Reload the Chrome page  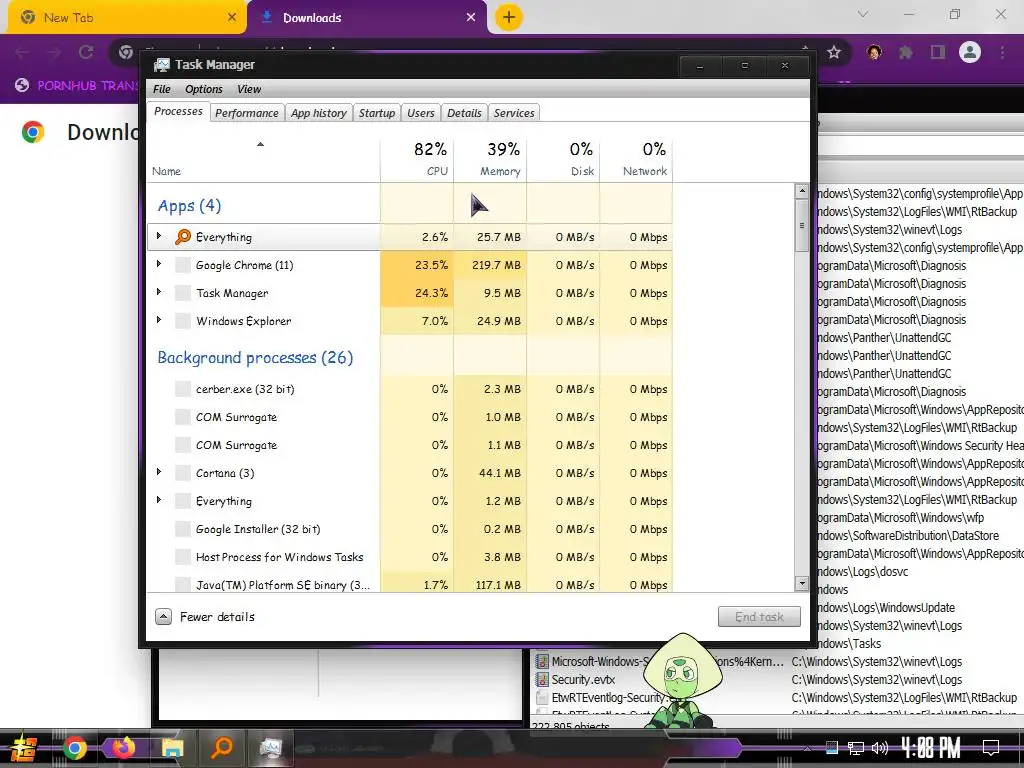(x=86, y=52)
